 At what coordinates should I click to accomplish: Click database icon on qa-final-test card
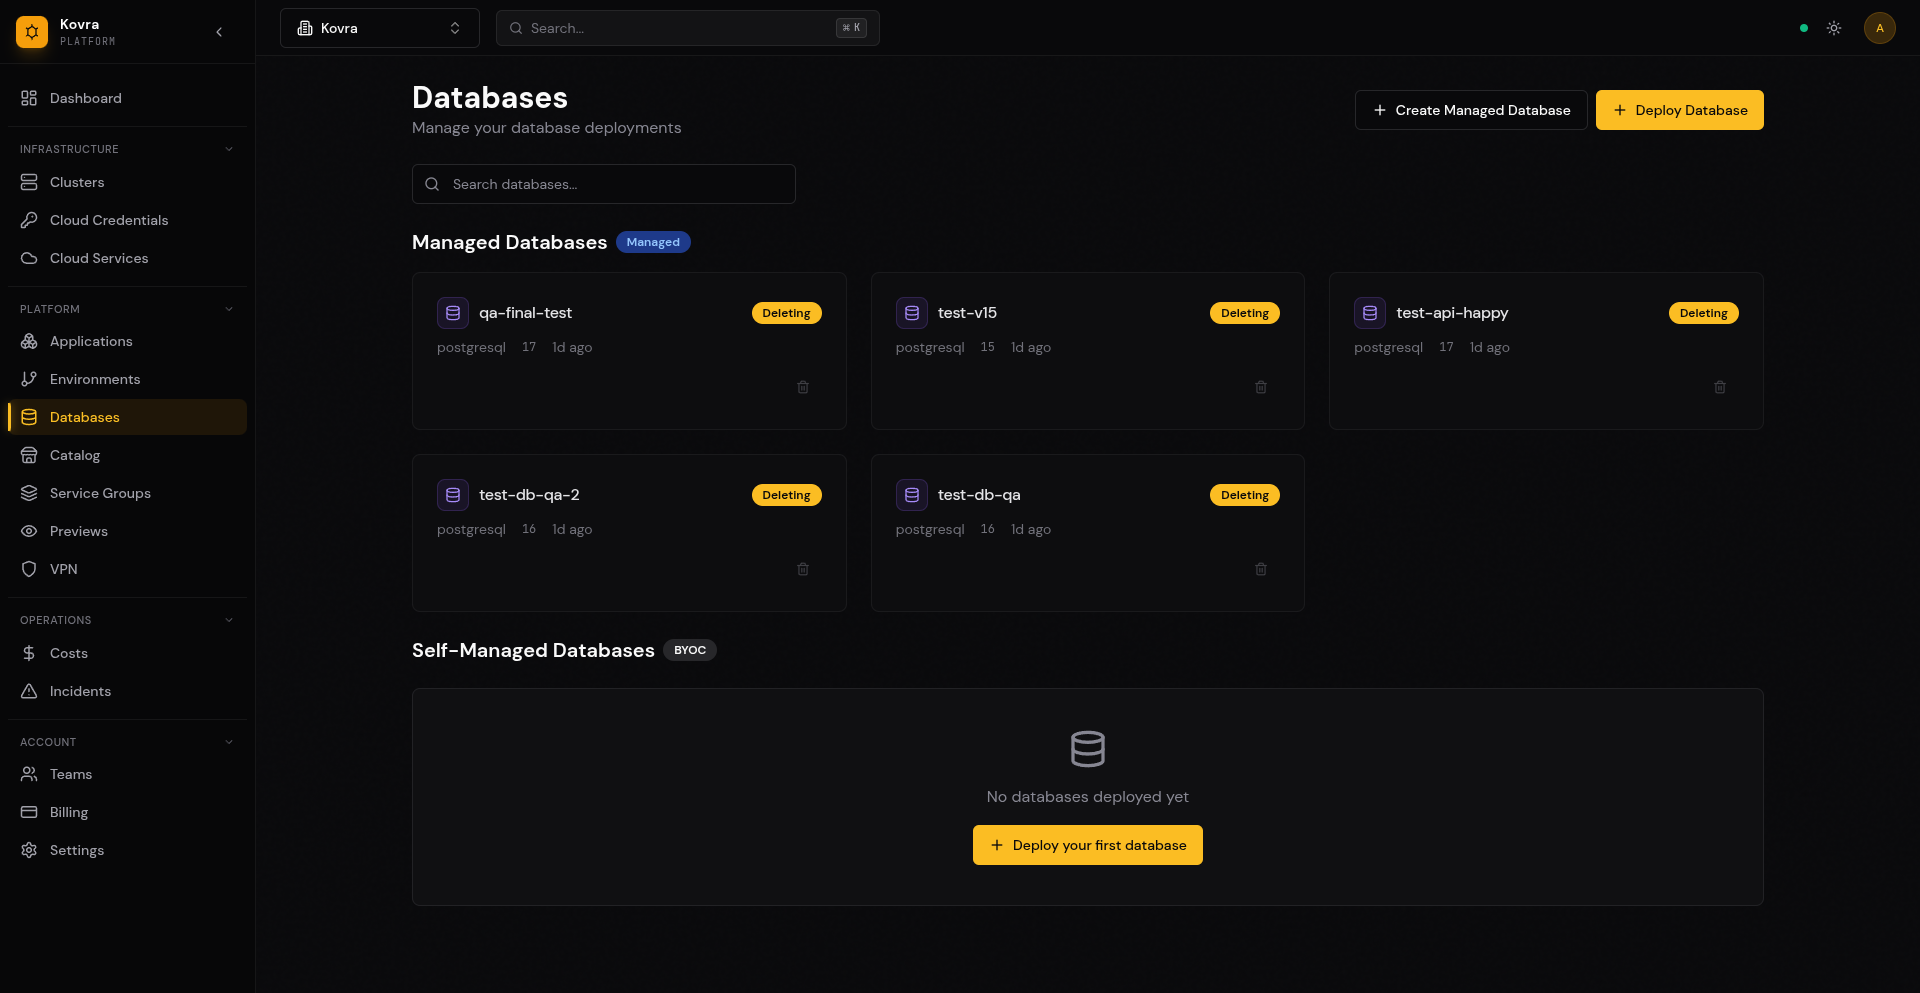(x=453, y=313)
